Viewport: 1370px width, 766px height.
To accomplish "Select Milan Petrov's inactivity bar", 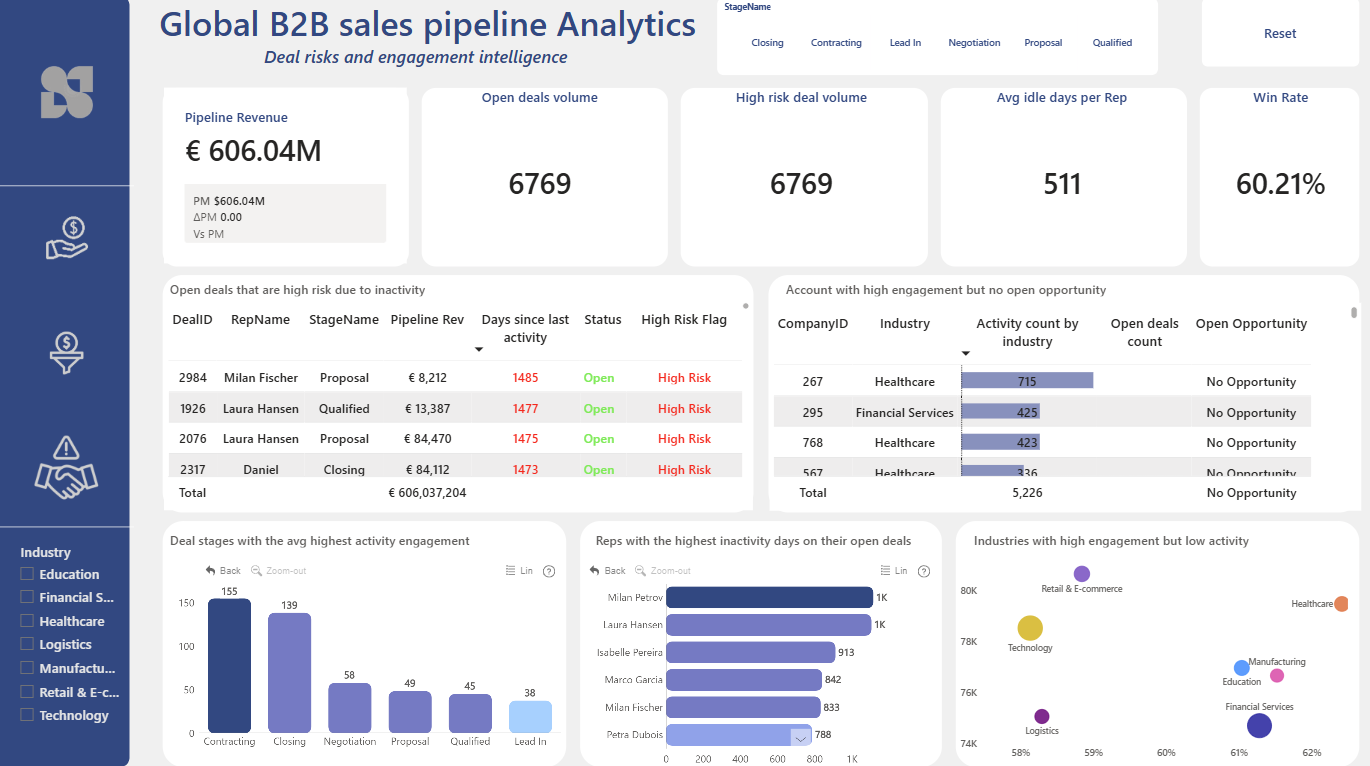I will point(769,597).
